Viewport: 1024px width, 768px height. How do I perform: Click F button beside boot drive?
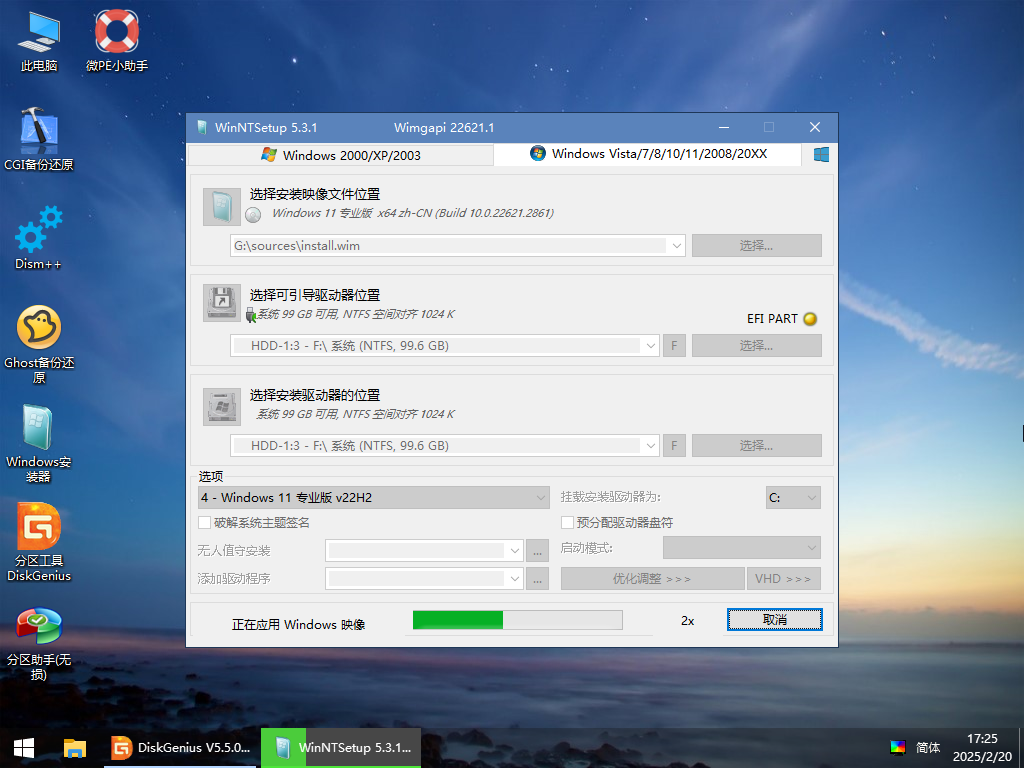click(x=675, y=345)
